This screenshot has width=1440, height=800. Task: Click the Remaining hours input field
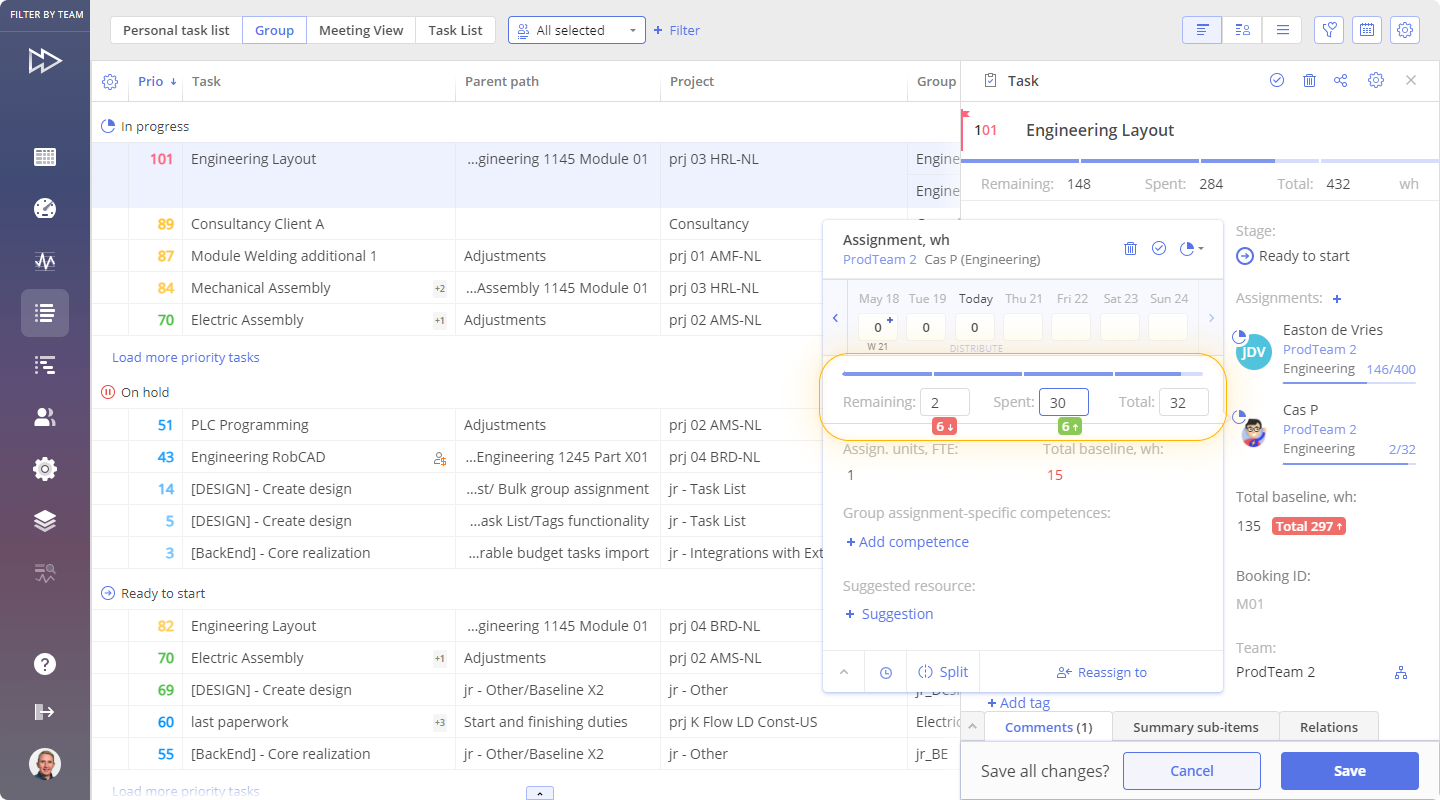(x=945, y=402)
